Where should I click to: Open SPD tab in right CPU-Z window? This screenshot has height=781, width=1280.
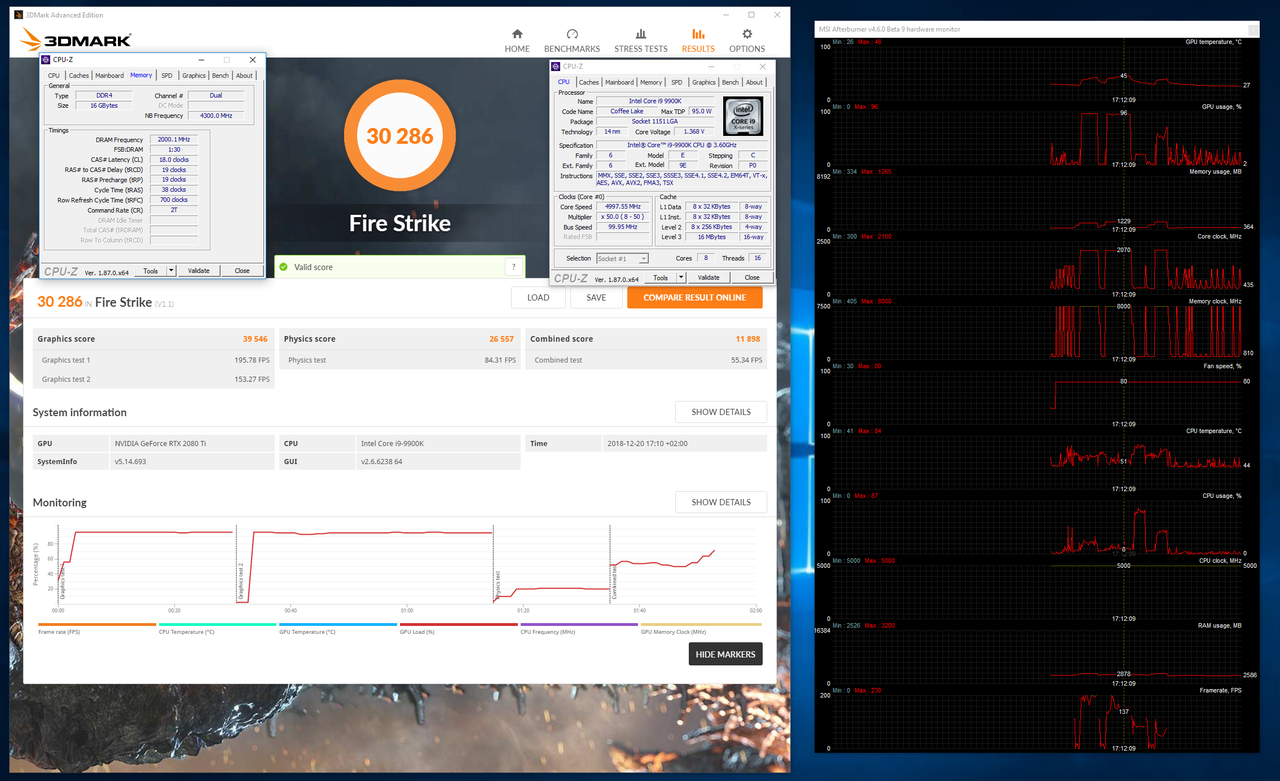click(677, 82)
